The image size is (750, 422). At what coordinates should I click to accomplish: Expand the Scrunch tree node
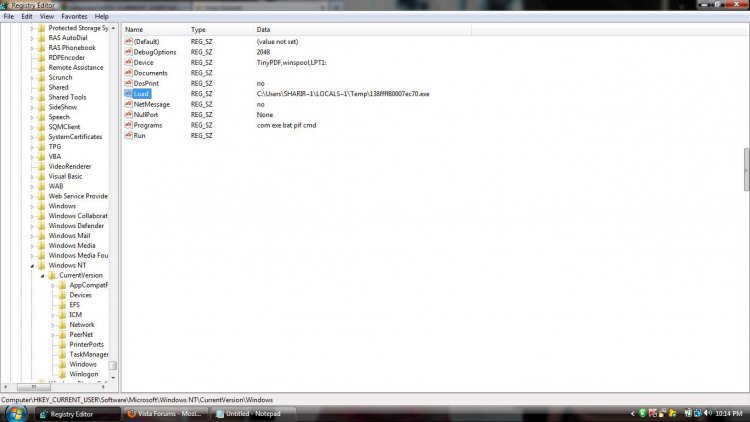pyautogui.click(x=32, y=78)
